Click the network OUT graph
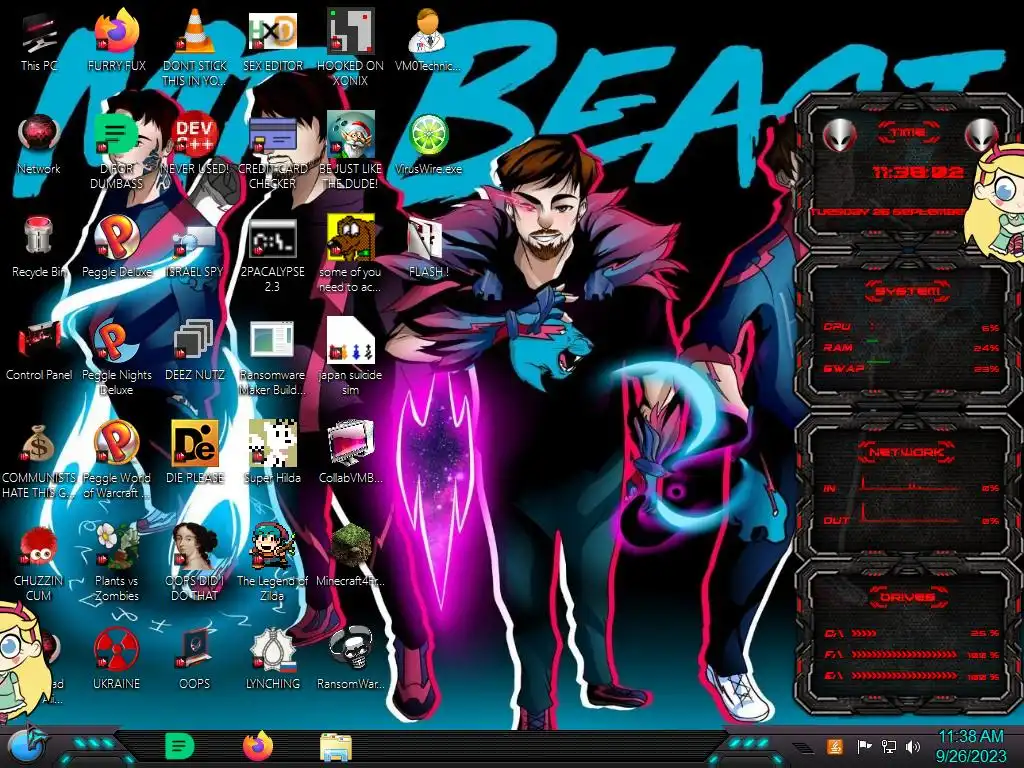Viewport: 1024px width, 768px height. [x=911, y=515]
